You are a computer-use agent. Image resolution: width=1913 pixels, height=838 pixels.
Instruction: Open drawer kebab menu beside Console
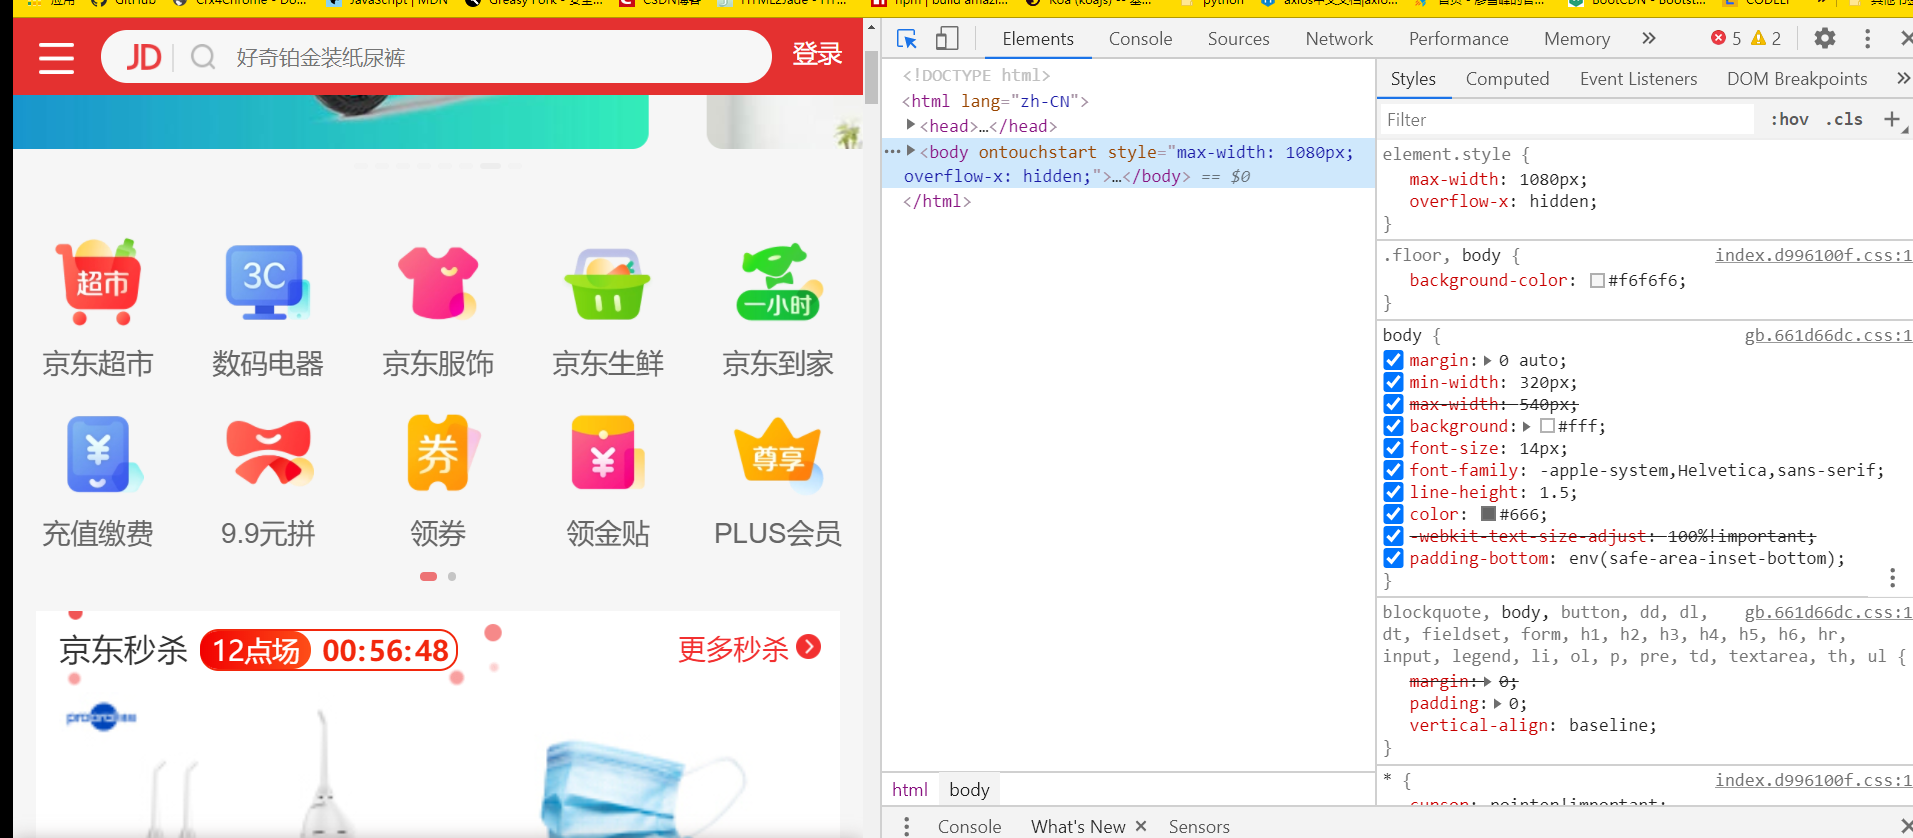click(x=907, y=826)
